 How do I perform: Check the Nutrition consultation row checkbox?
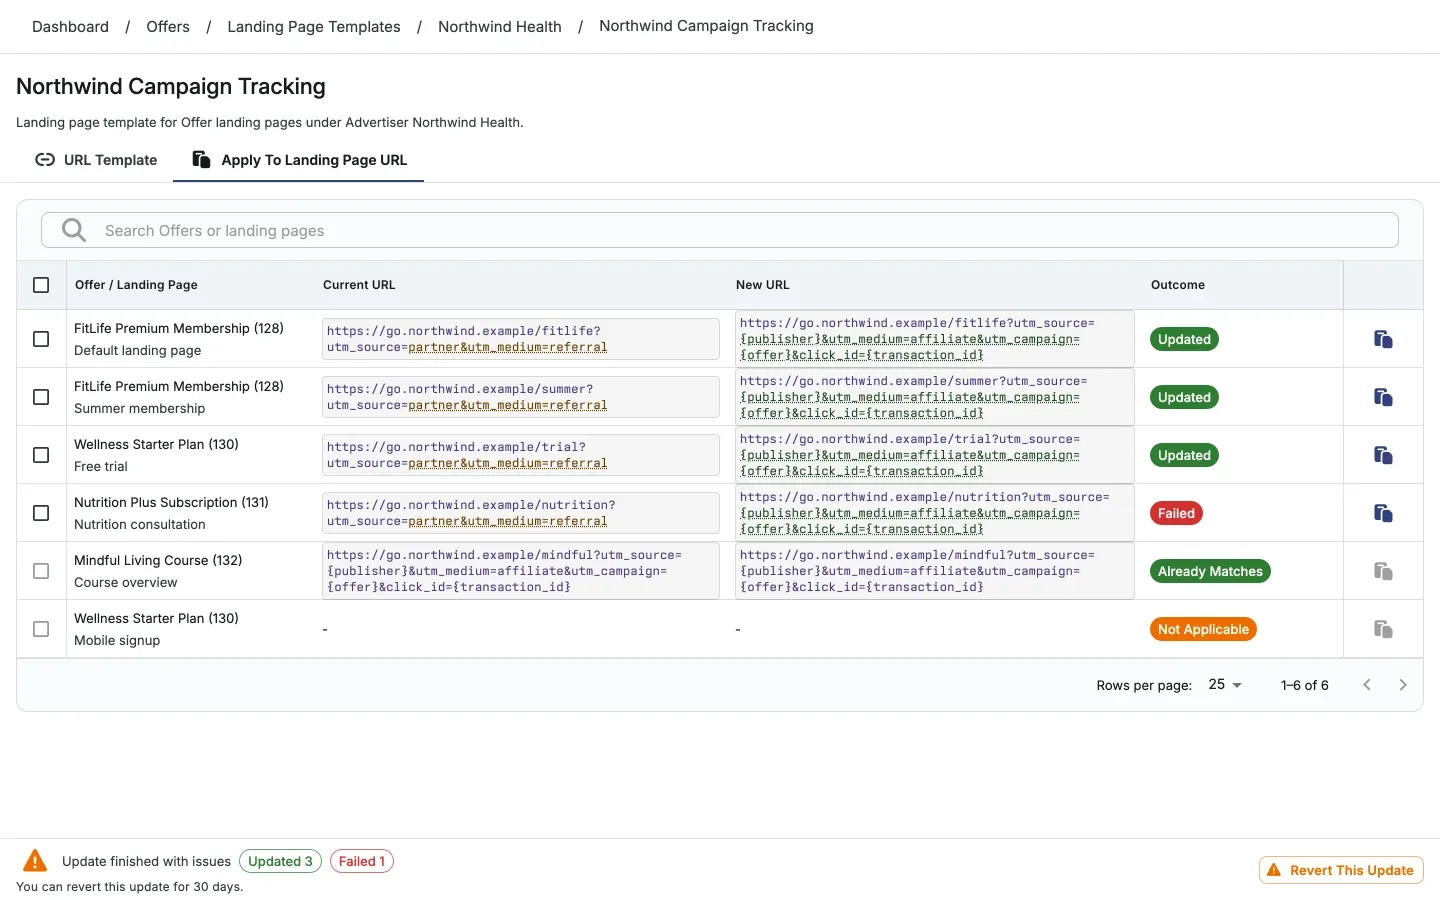41,513
